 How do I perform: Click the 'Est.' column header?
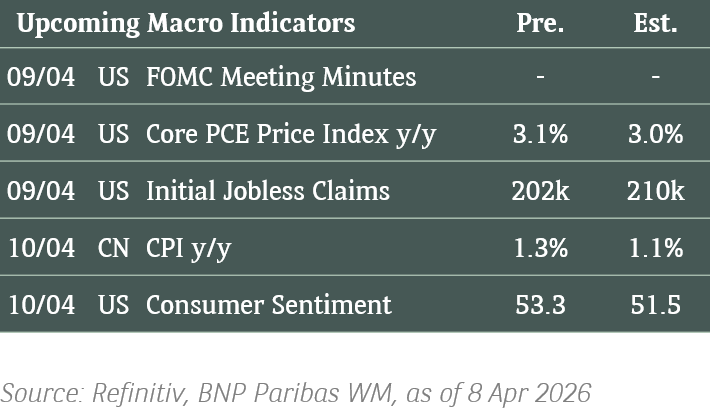656,23
